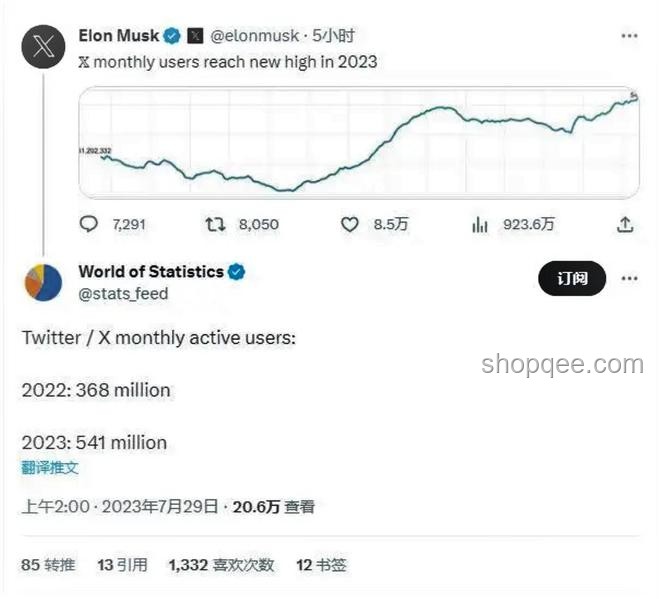
Task: Click the 翻译推文 translate tweet link
Action: click(x=50, y=468)
